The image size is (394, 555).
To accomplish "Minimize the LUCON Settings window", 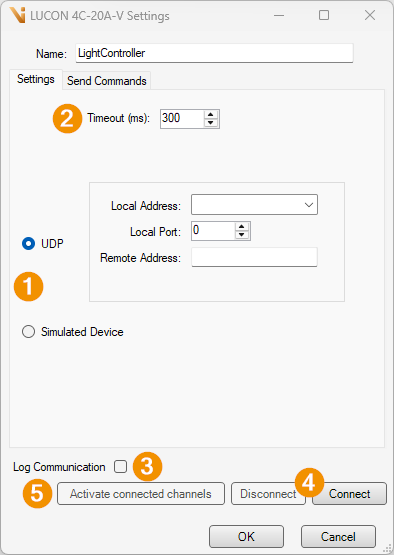I will [279, 15].
